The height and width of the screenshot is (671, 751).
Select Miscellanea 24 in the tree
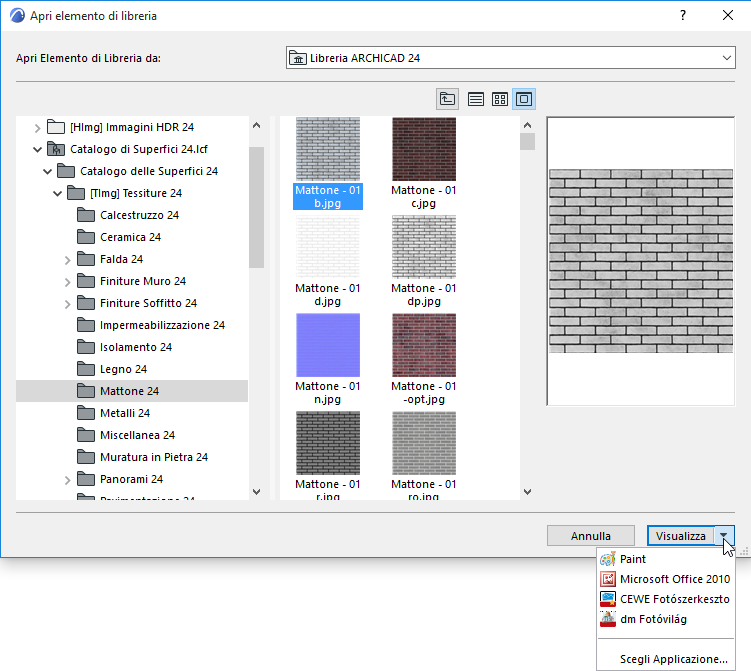coord(137,435)
